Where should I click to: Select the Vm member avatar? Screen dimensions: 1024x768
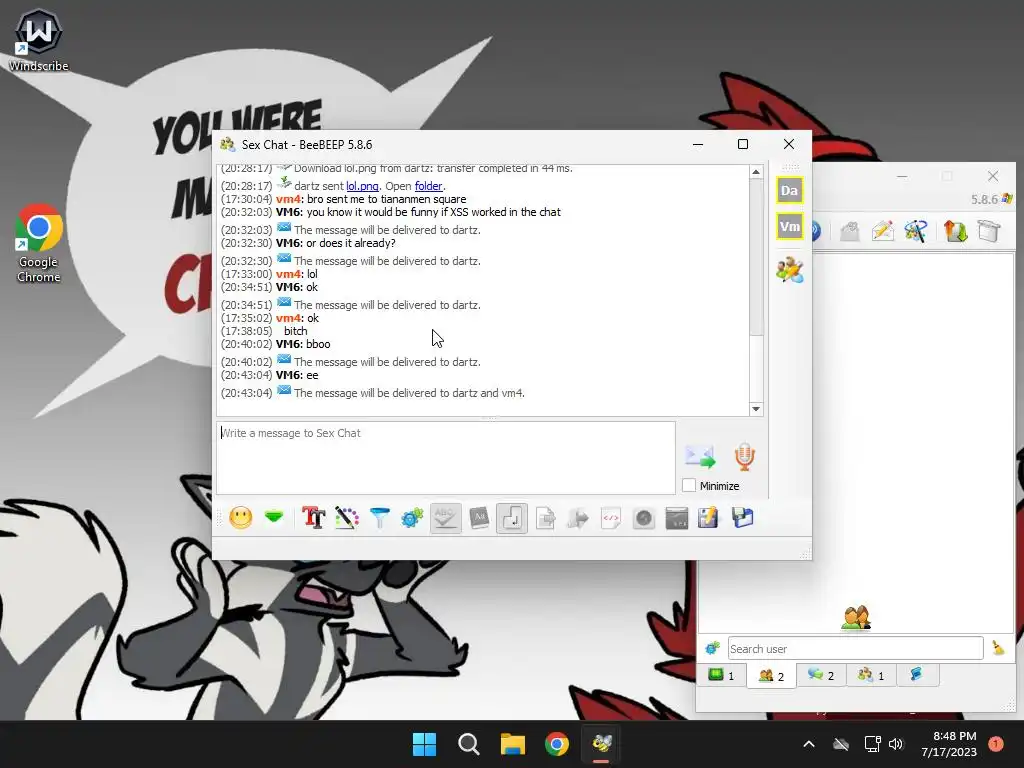[790, 227]
